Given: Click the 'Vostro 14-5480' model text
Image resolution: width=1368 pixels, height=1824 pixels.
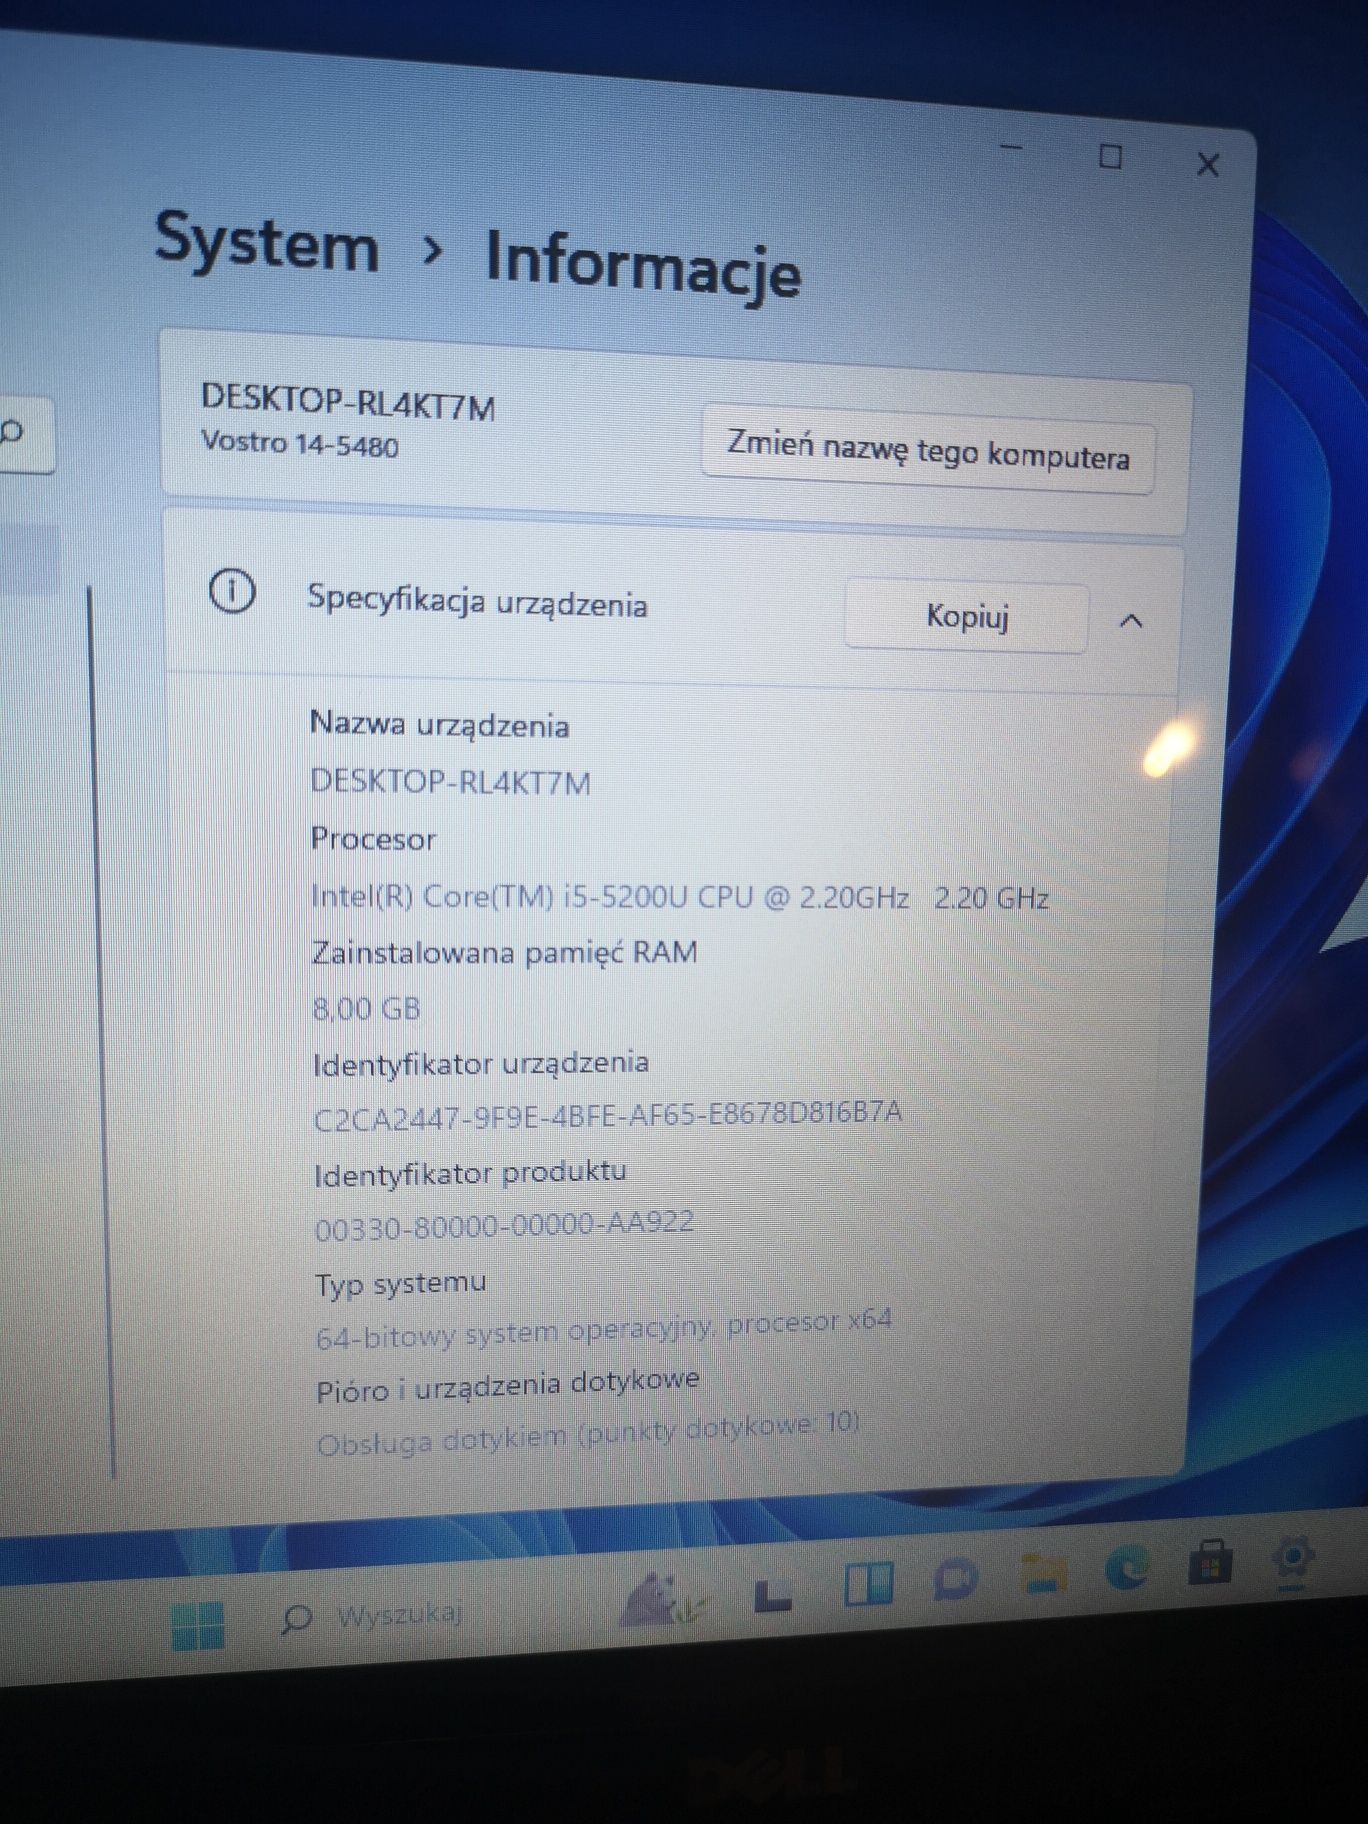Looking at the screenshot, I should coord(300,442).
